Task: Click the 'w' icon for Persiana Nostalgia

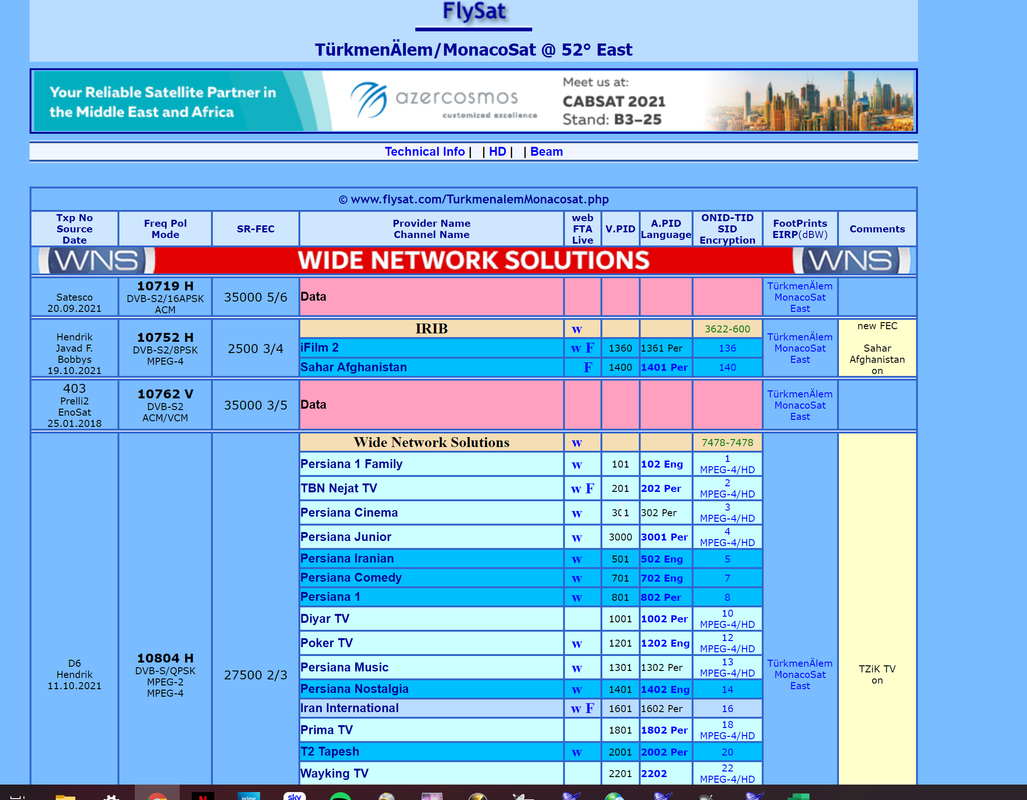Action: click(x=576, y=689)
